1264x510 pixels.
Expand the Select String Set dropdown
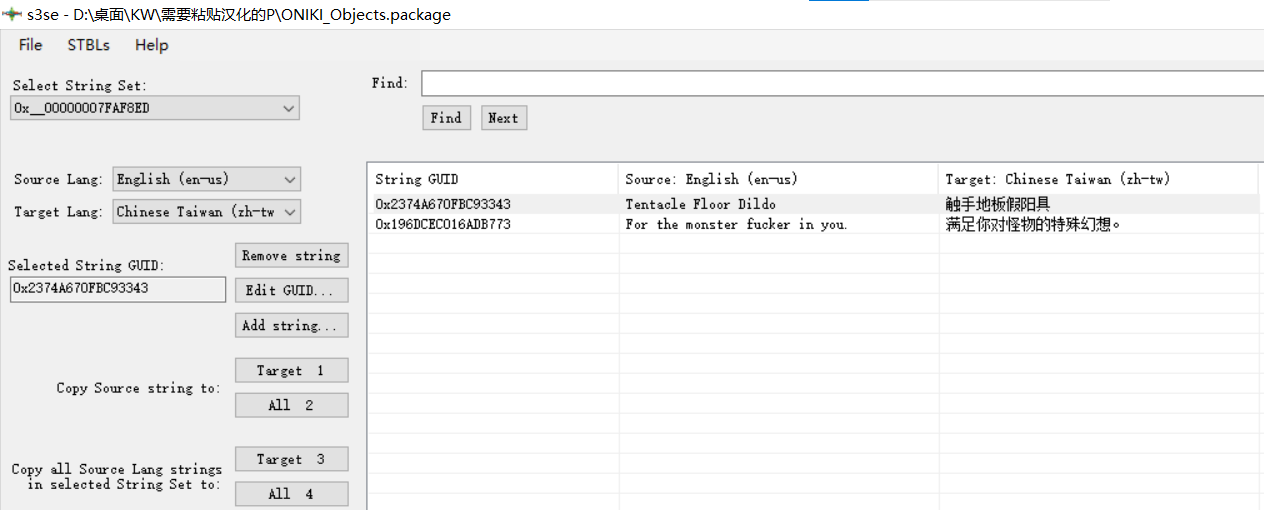point(155,108)
